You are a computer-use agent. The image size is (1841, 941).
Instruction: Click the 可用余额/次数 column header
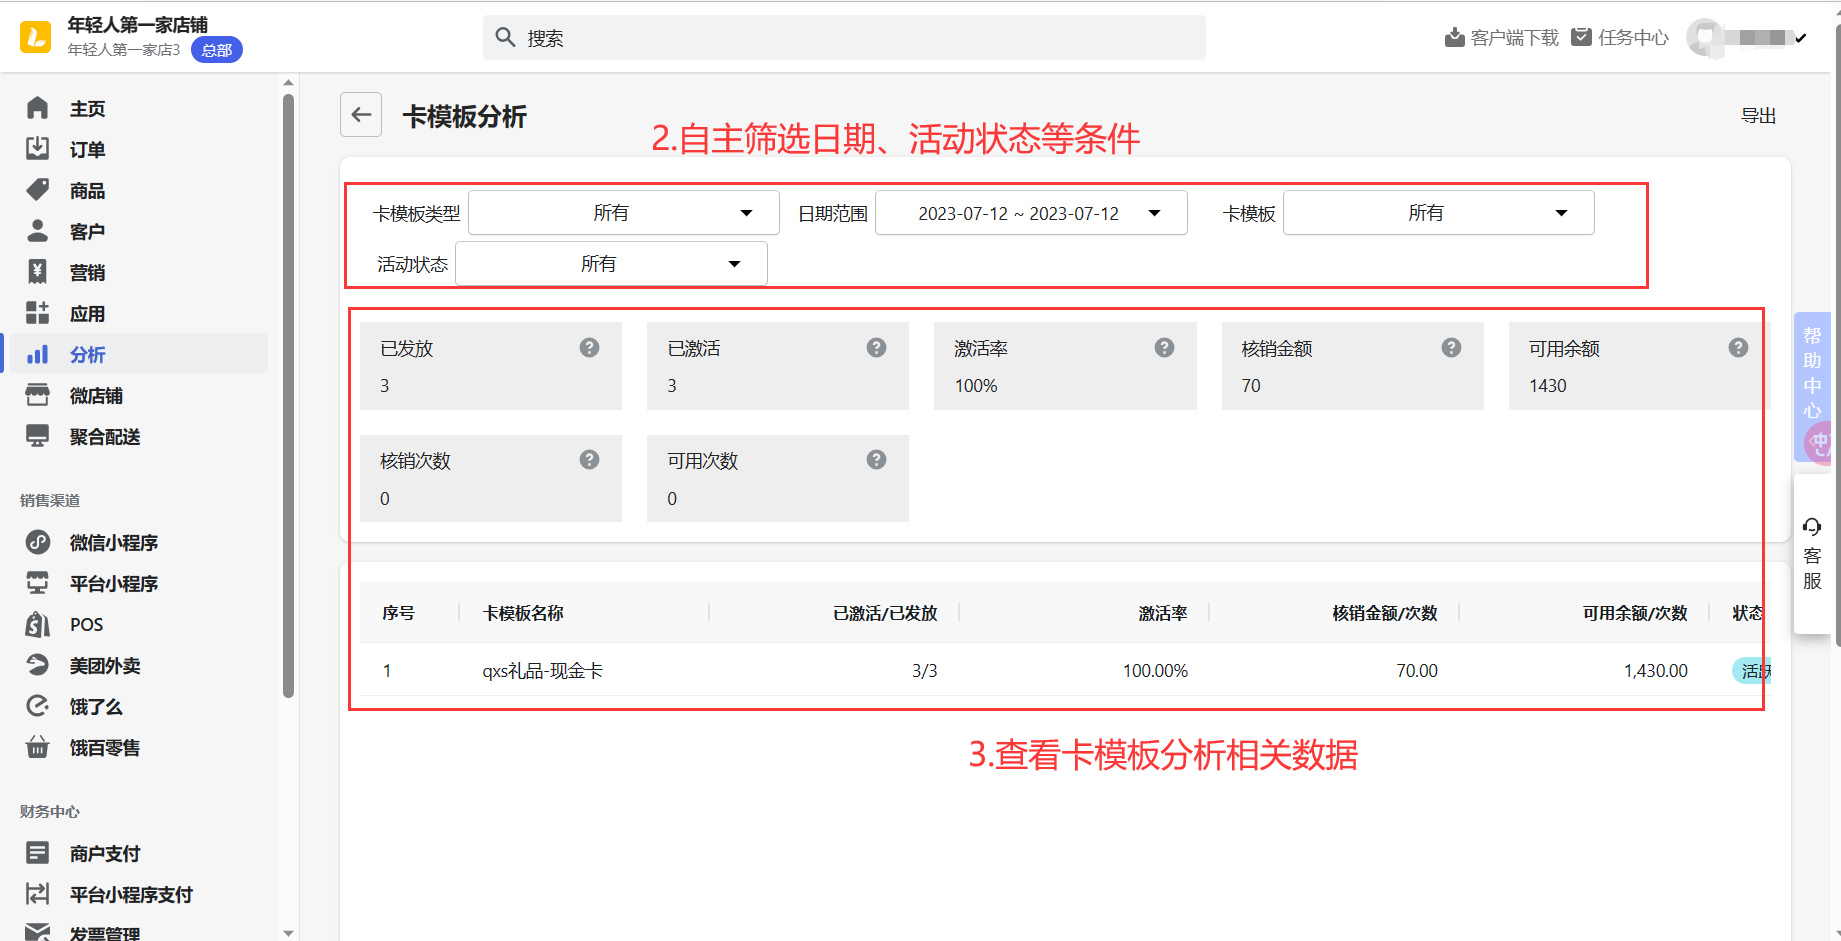point(1635,613)
